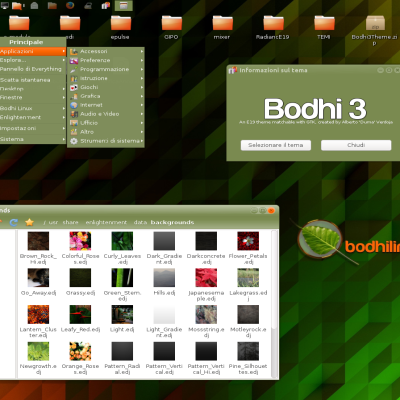400x400 pixels.
Task: Expand the Impostazioni submenu arrow
Action: tap(64, 128)
